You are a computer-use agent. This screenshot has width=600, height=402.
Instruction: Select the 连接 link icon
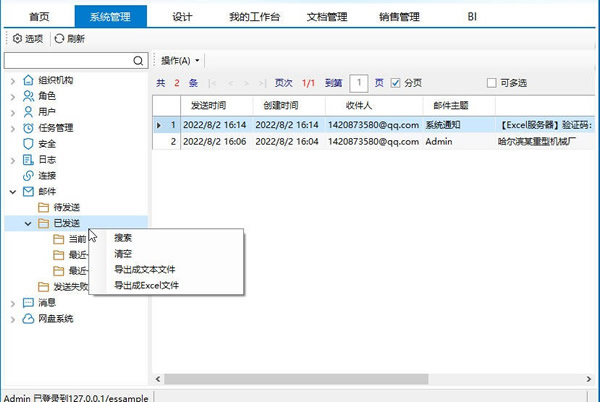coord(27,175)
